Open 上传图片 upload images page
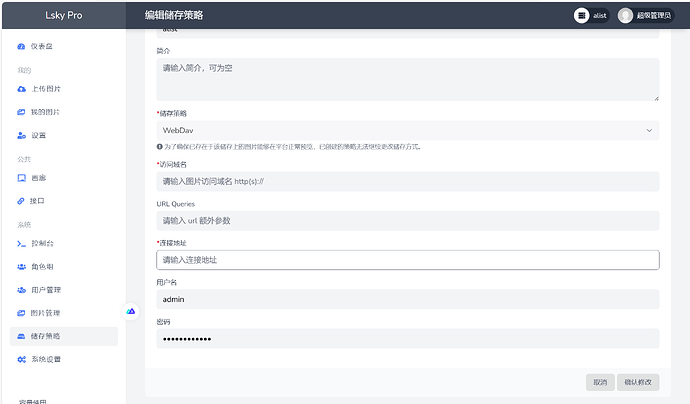690x404 pixels. pos(64,89)
